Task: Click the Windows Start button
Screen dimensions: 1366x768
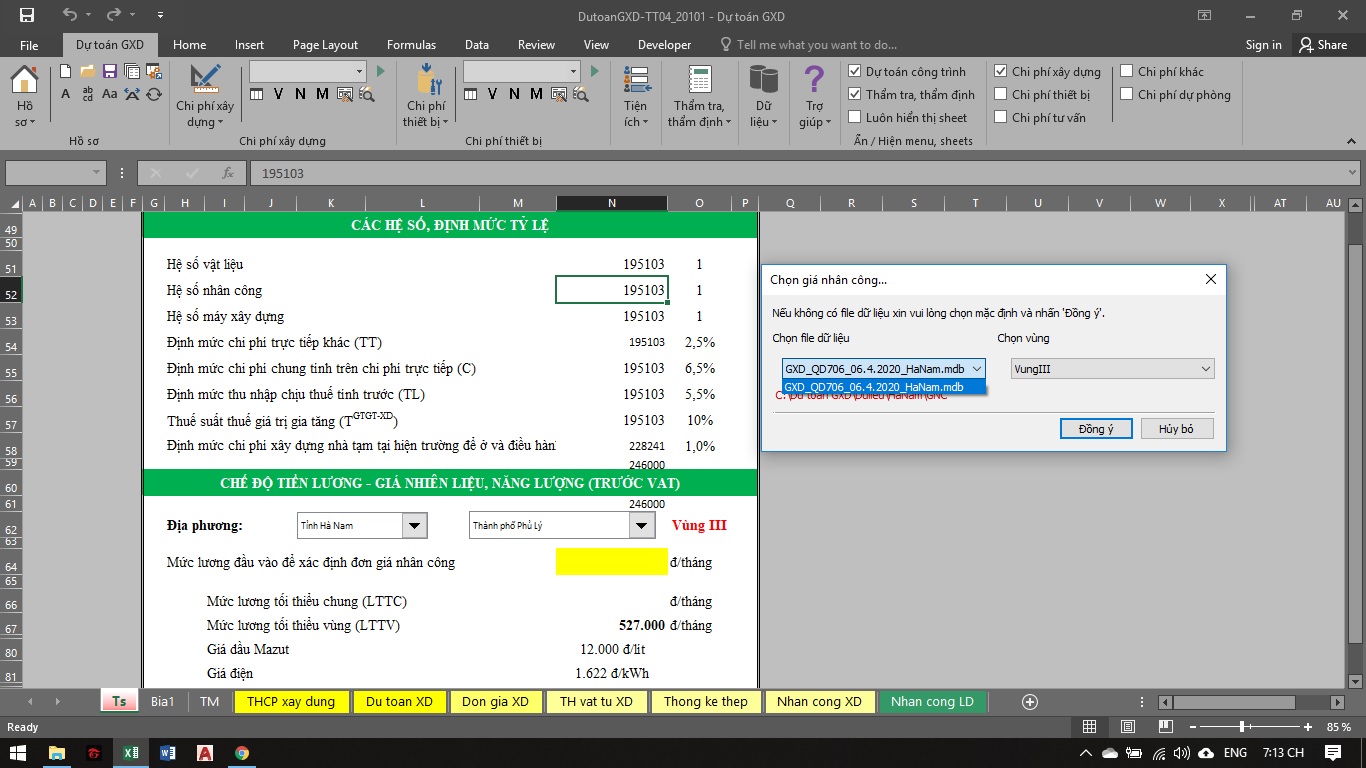Action: tap(18, 753)
